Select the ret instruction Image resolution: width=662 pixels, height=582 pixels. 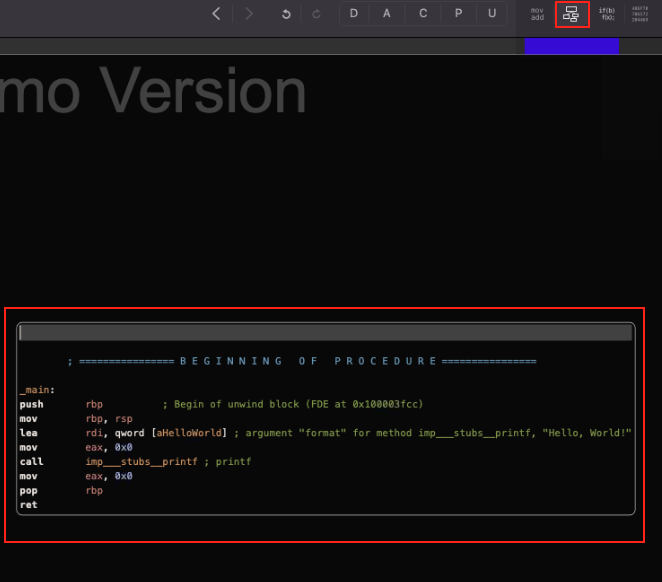point(26,505)
